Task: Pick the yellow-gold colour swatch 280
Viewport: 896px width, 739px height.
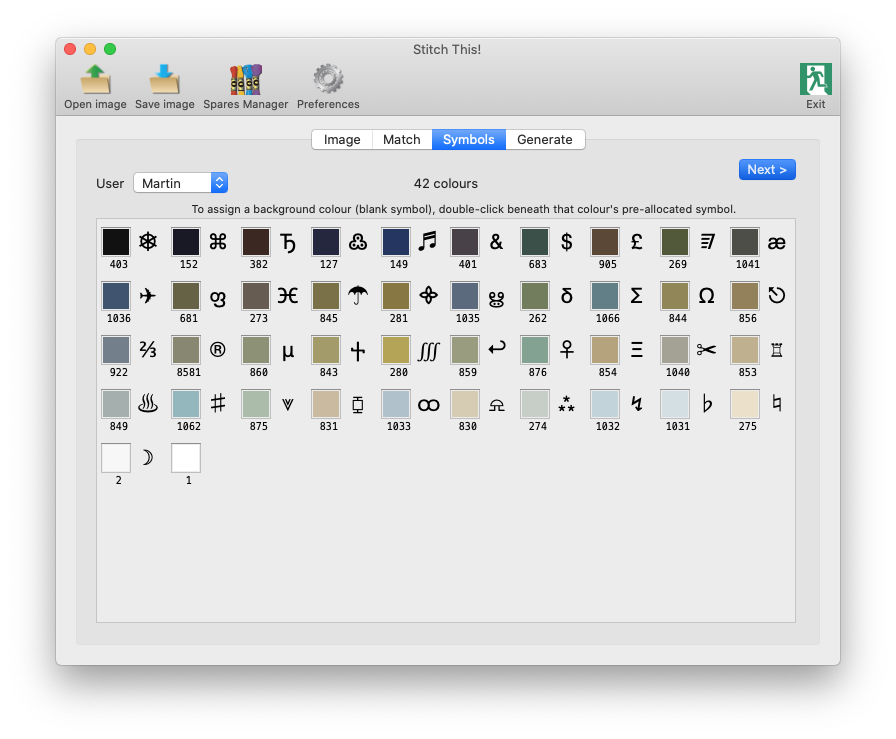Action: (x=396, y=350)
